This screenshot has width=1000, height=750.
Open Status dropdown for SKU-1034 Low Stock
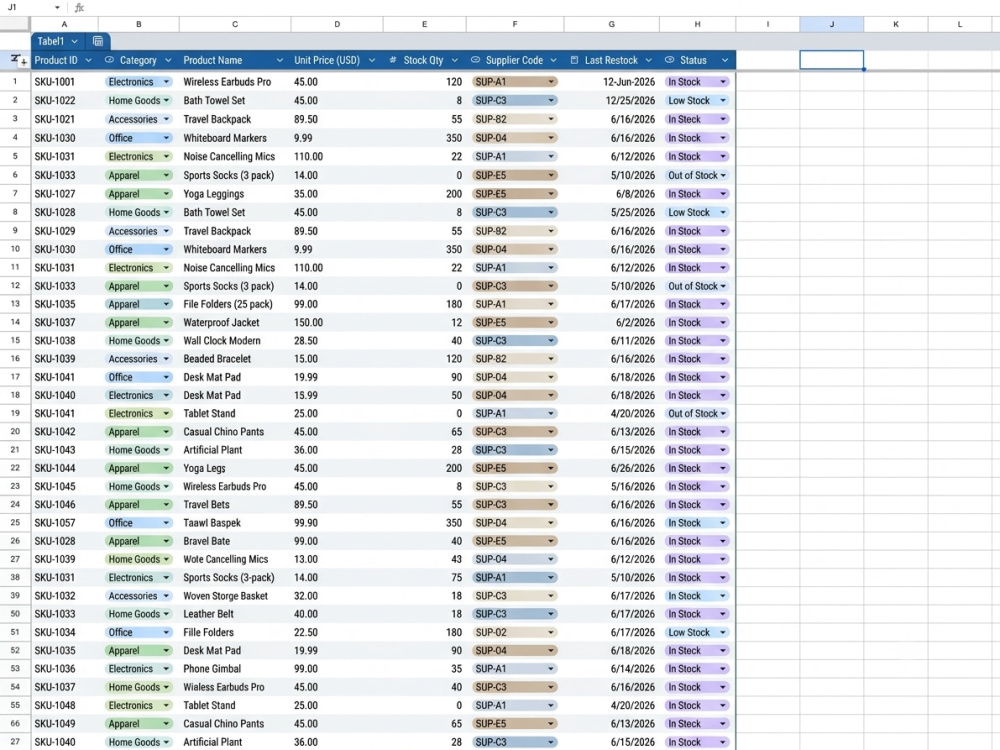pyautogui.click(x=723, y=633)
